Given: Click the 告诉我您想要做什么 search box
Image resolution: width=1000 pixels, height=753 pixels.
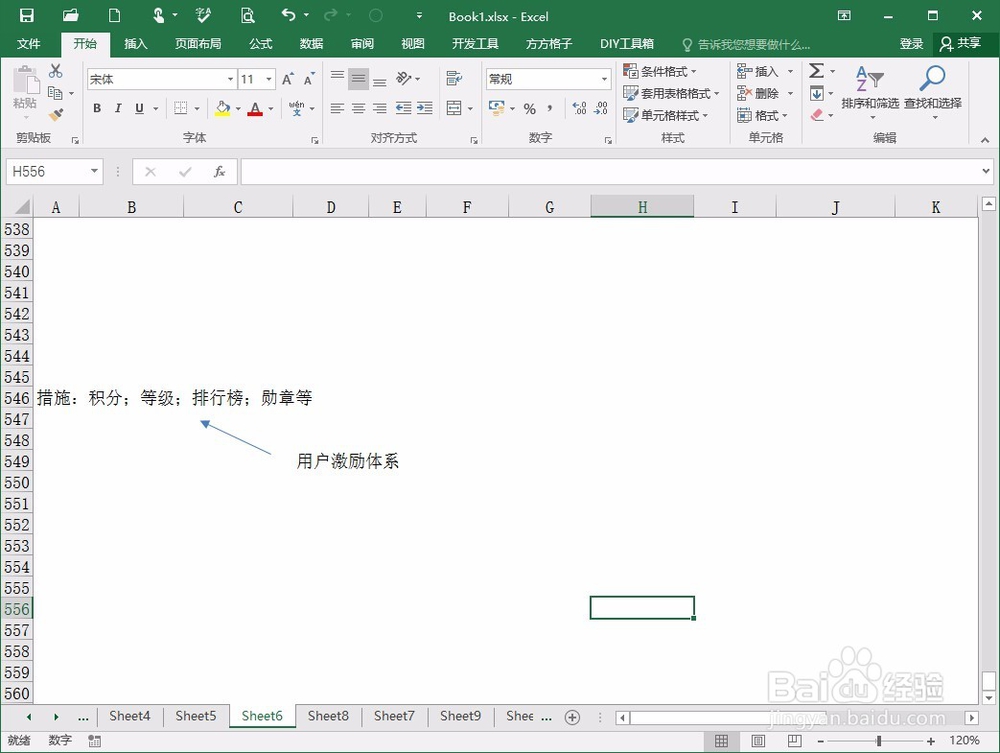Looking at the screenshot, I should pyautogui.click(x=746, y=44).
